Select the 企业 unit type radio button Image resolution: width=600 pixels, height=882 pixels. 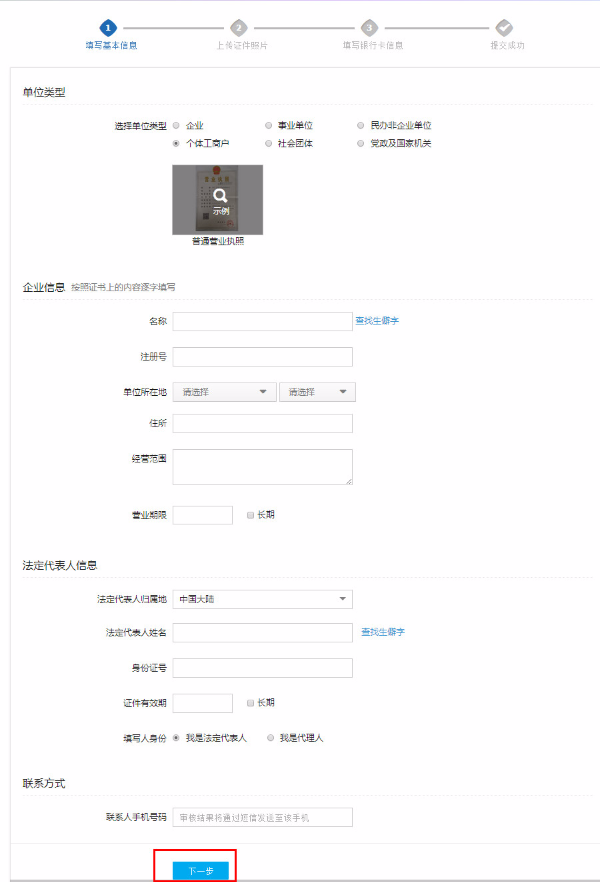(177, 126)
